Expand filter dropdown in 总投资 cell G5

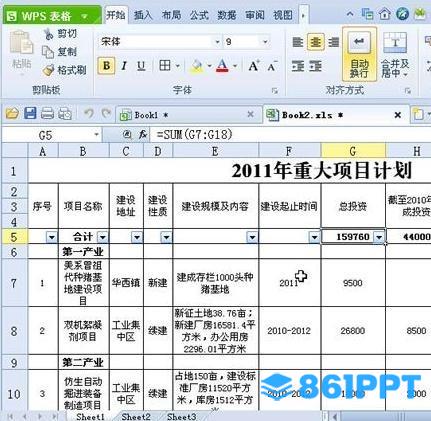[379, 237]
